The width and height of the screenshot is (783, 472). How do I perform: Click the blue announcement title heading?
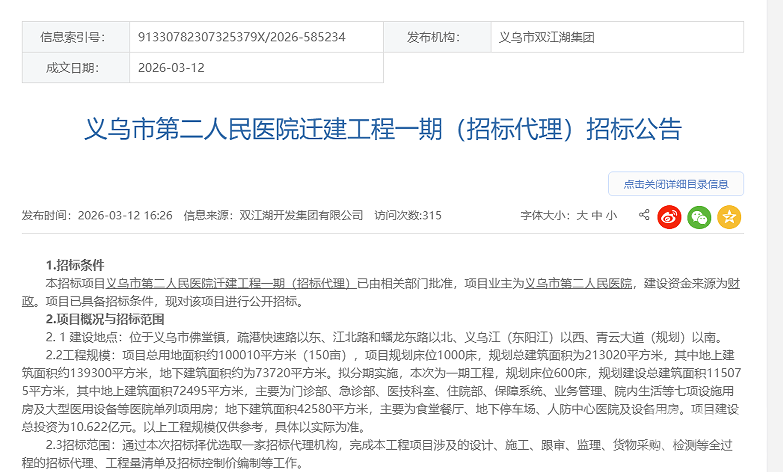tap(381, 130)
